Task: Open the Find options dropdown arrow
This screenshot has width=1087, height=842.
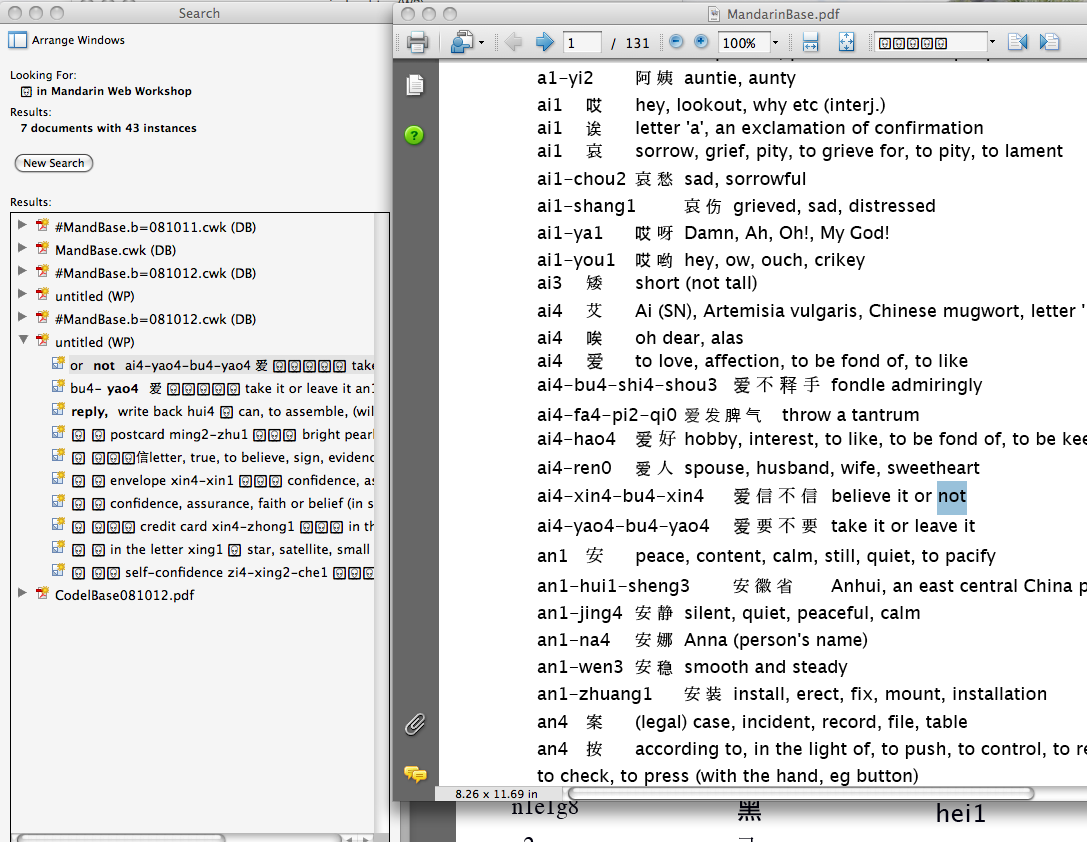Action: [992, 42]
